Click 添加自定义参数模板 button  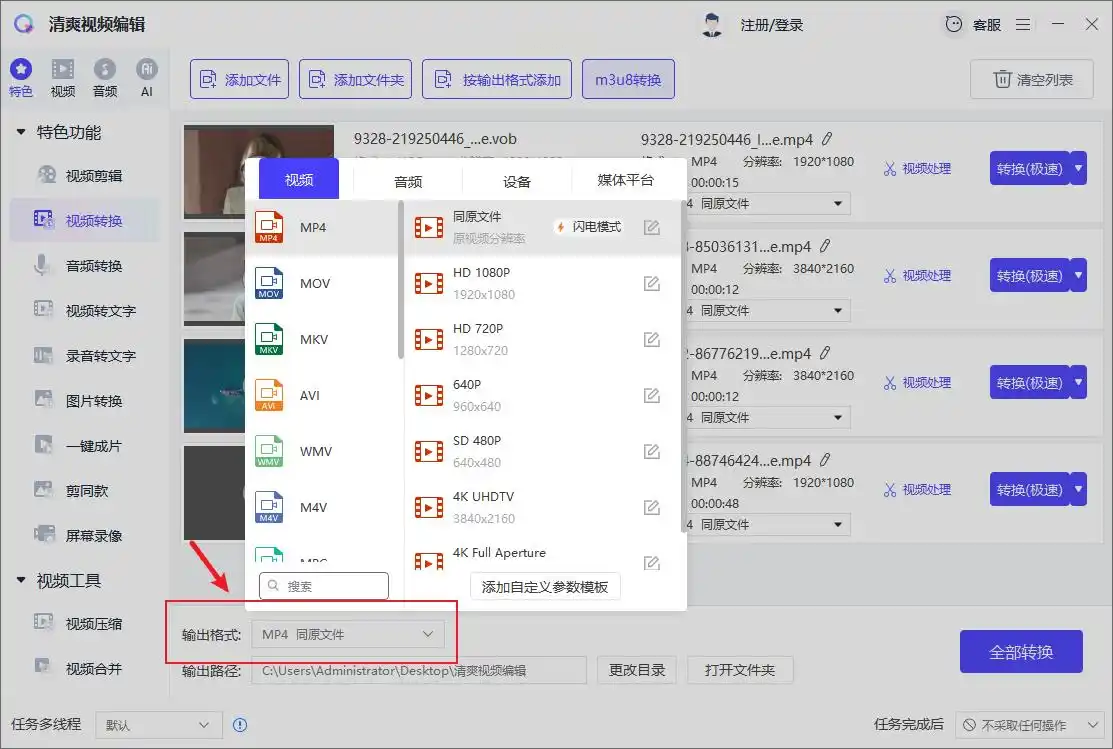tap(545, 587)
